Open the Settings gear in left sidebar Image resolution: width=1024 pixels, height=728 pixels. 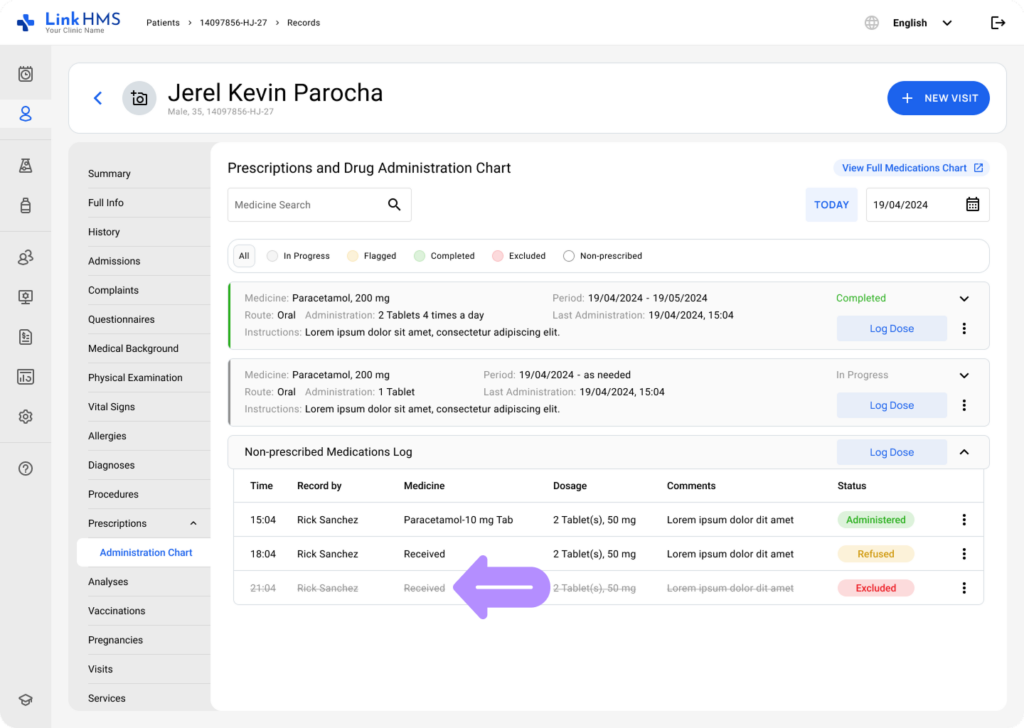[x=26, y=417]
